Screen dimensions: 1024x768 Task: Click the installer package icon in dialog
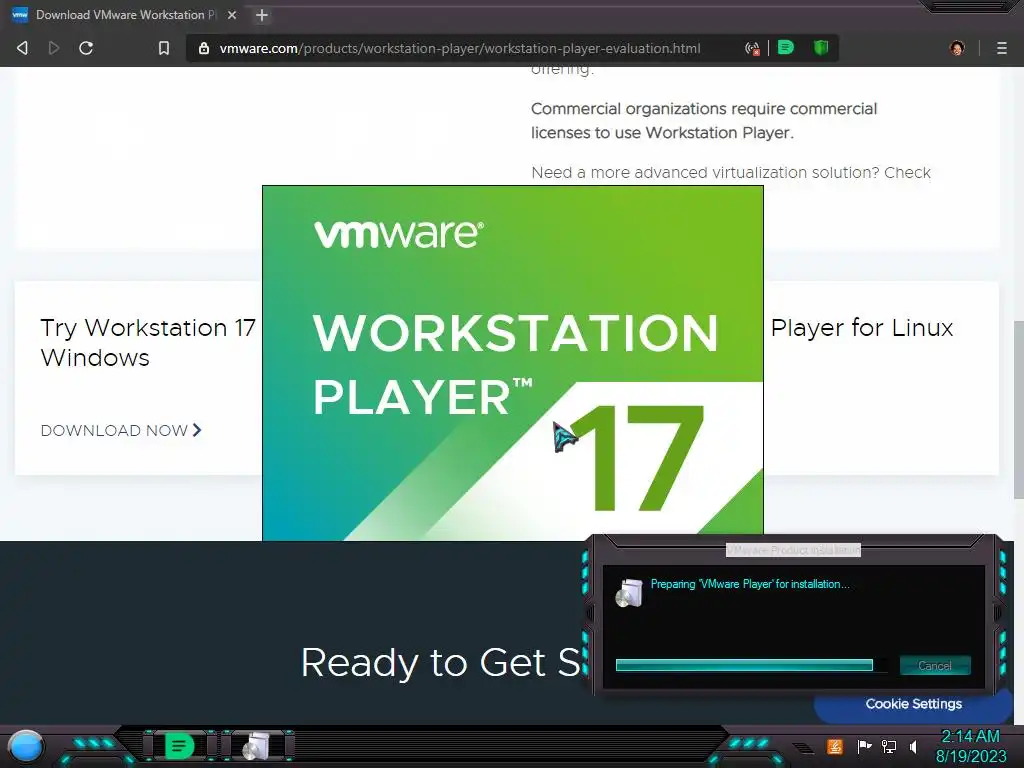[x=630, y=593]
